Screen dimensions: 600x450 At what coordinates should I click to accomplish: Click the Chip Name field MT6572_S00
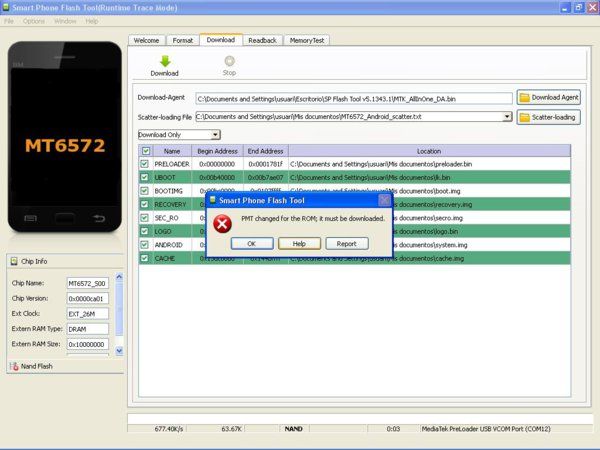point(88,284)
